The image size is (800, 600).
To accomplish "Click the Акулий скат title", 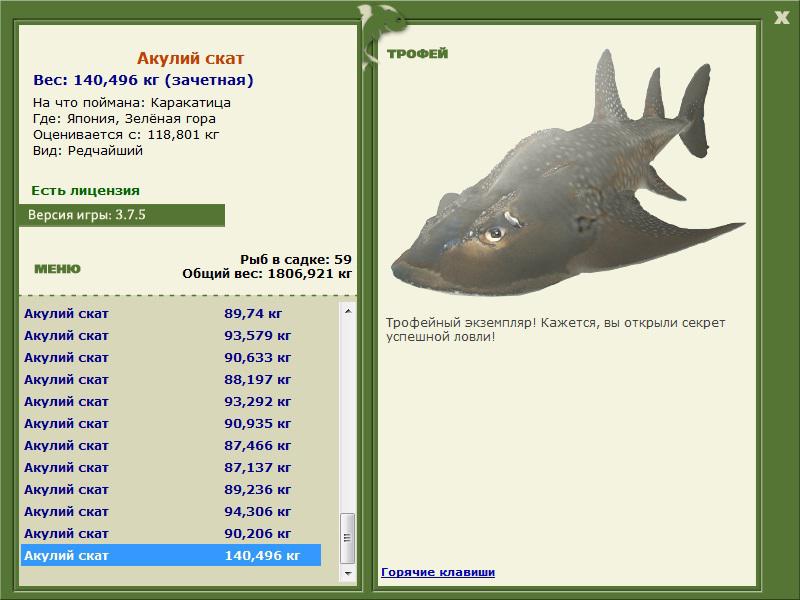I will pos(190,58).
